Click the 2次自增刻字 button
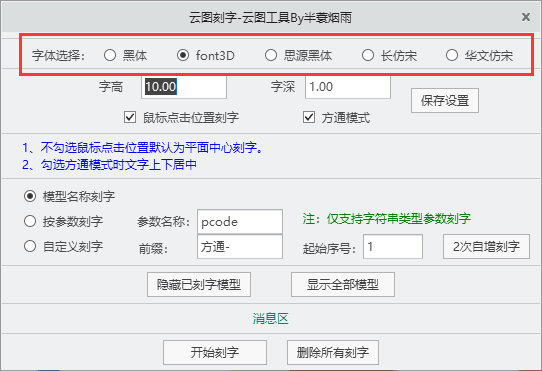Image resolution: width=542 pixels, height=371 pixels. (x=486, y=247)
